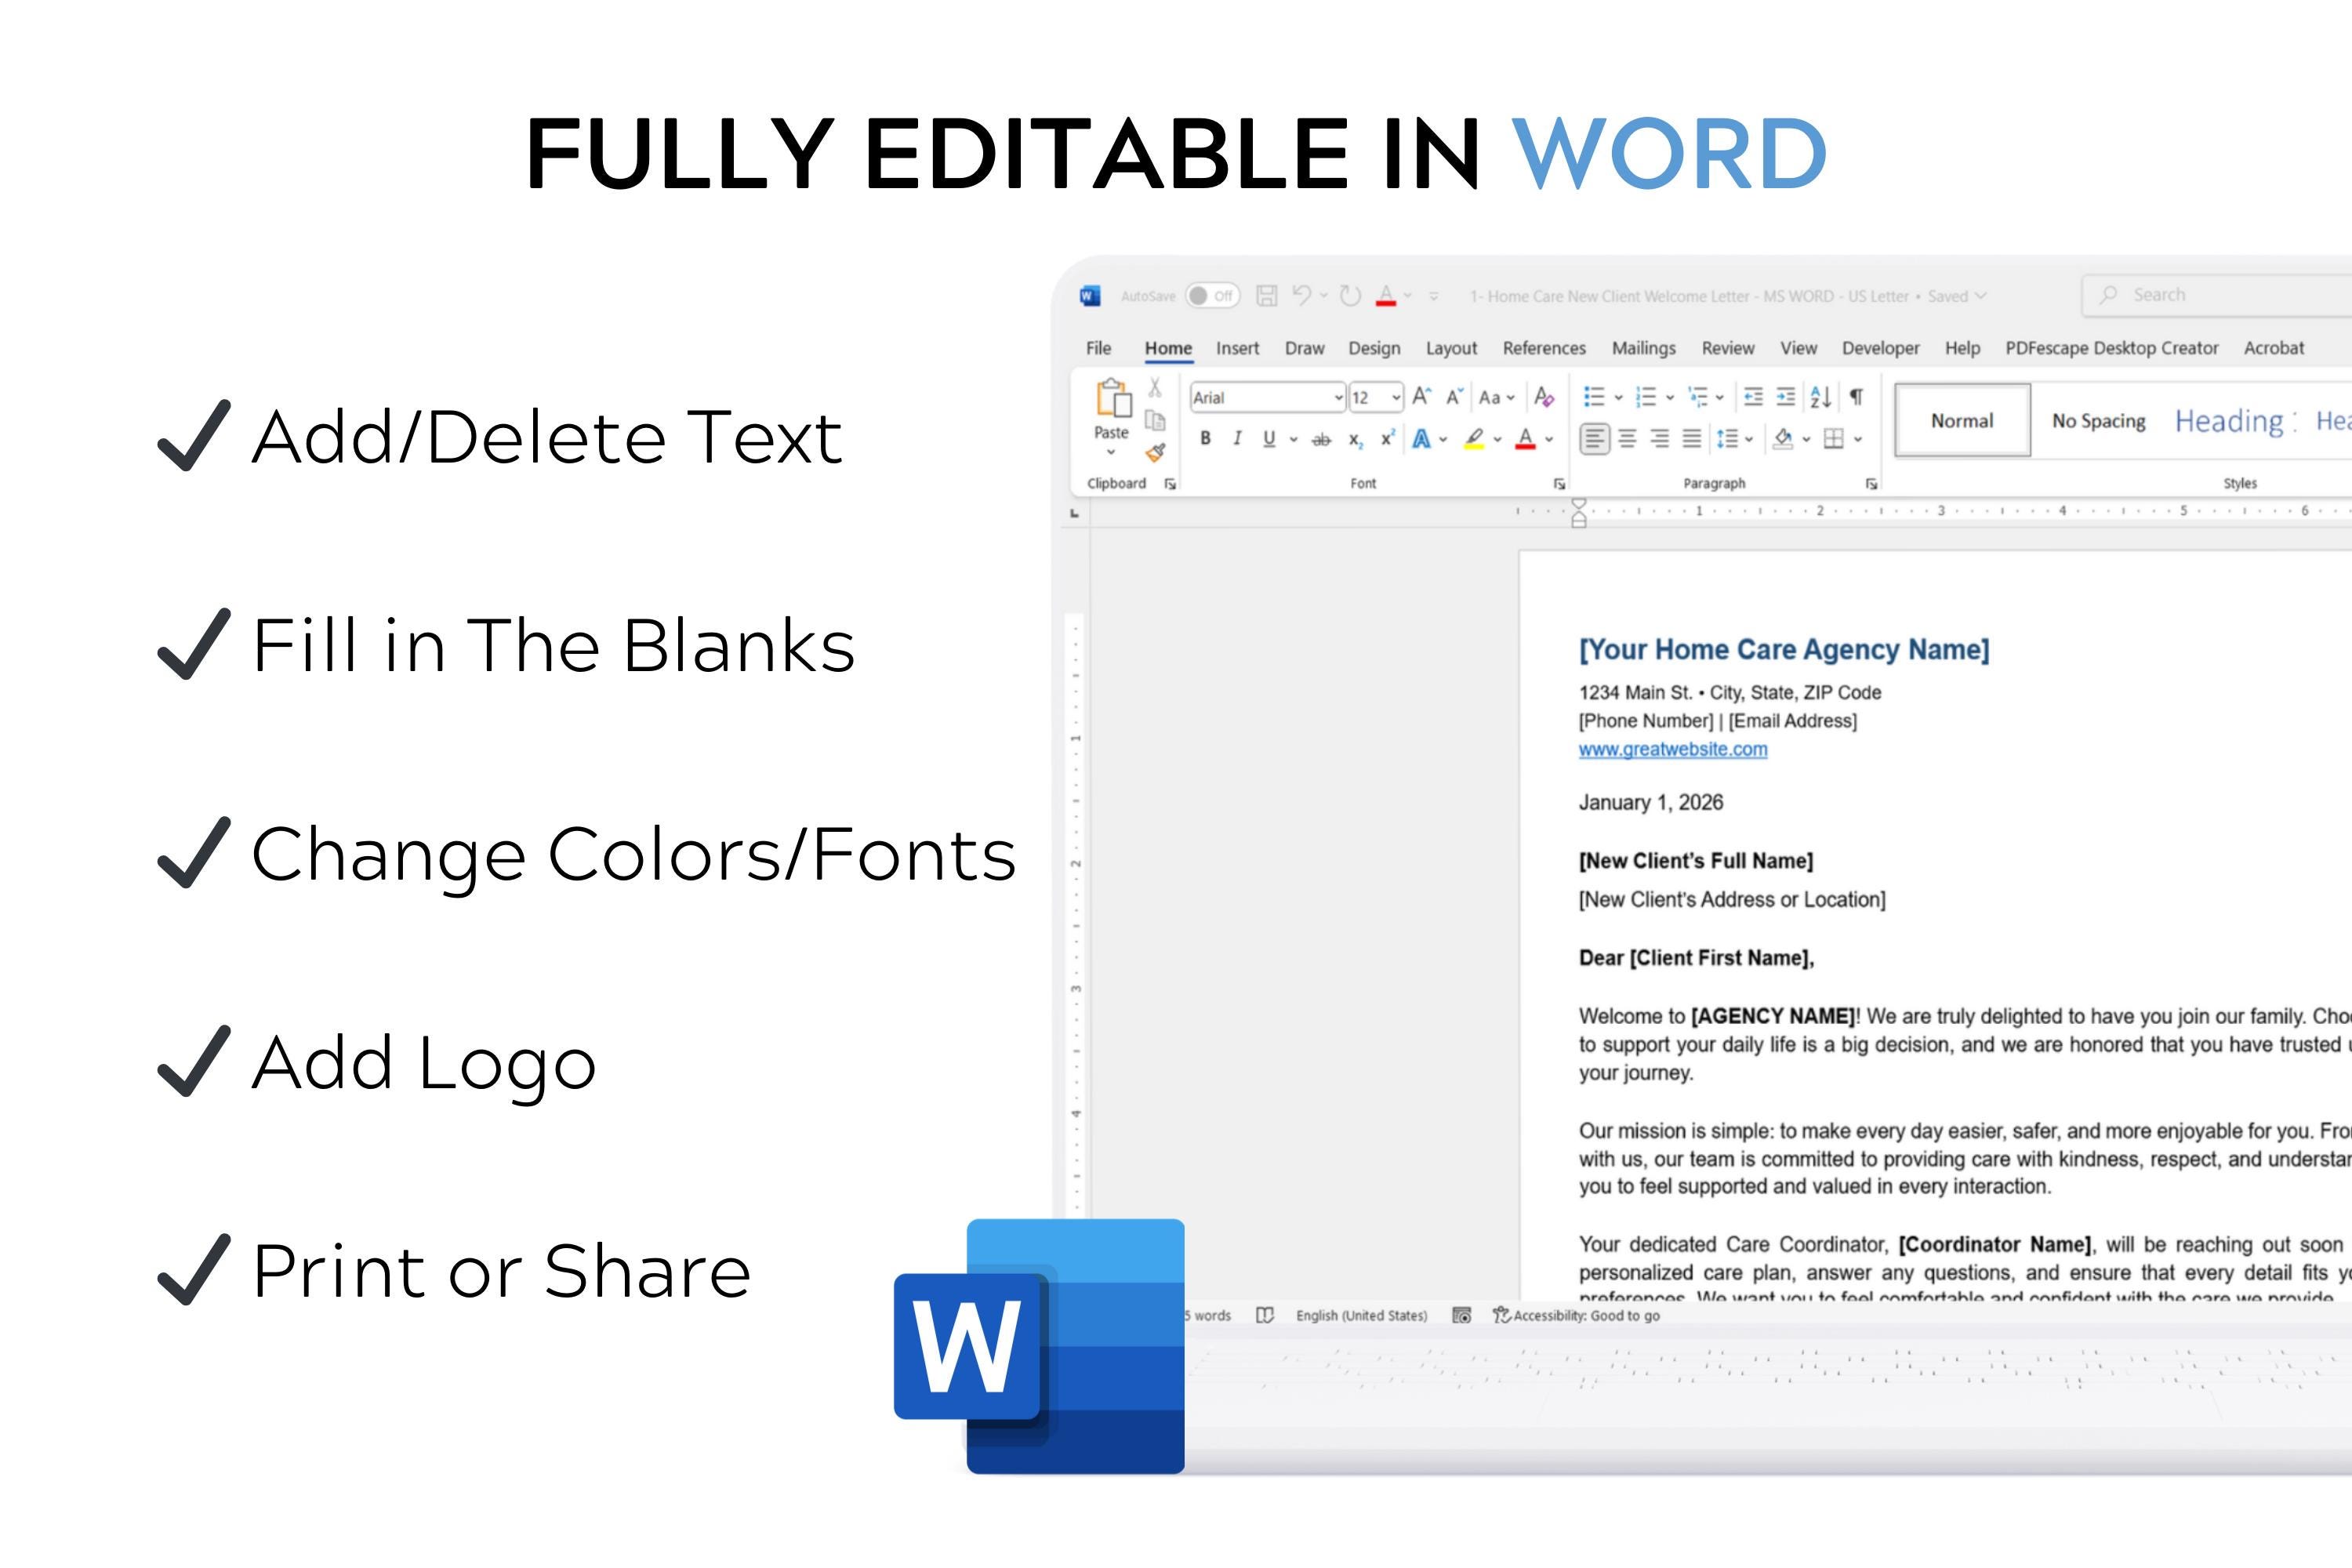The width and height of the screenshot is (2352, 1568).
Task: Open the PDFescape Desktop Creator tab
Action: point(2111,348)
